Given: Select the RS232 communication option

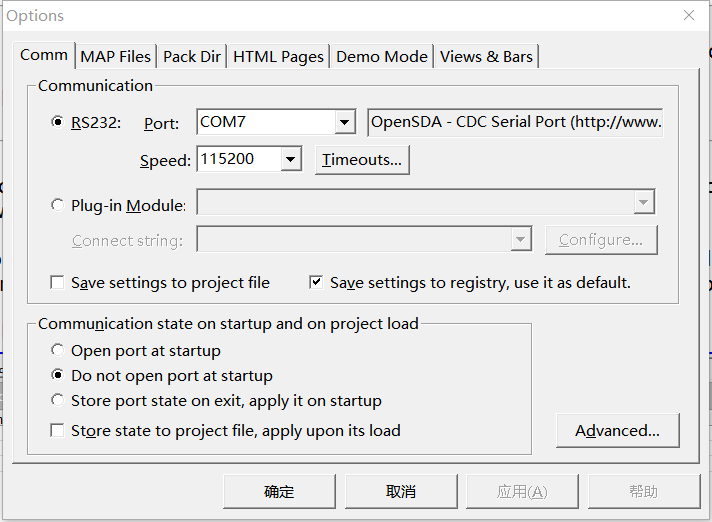Looking at the screenshot, I should click(57, 123).
